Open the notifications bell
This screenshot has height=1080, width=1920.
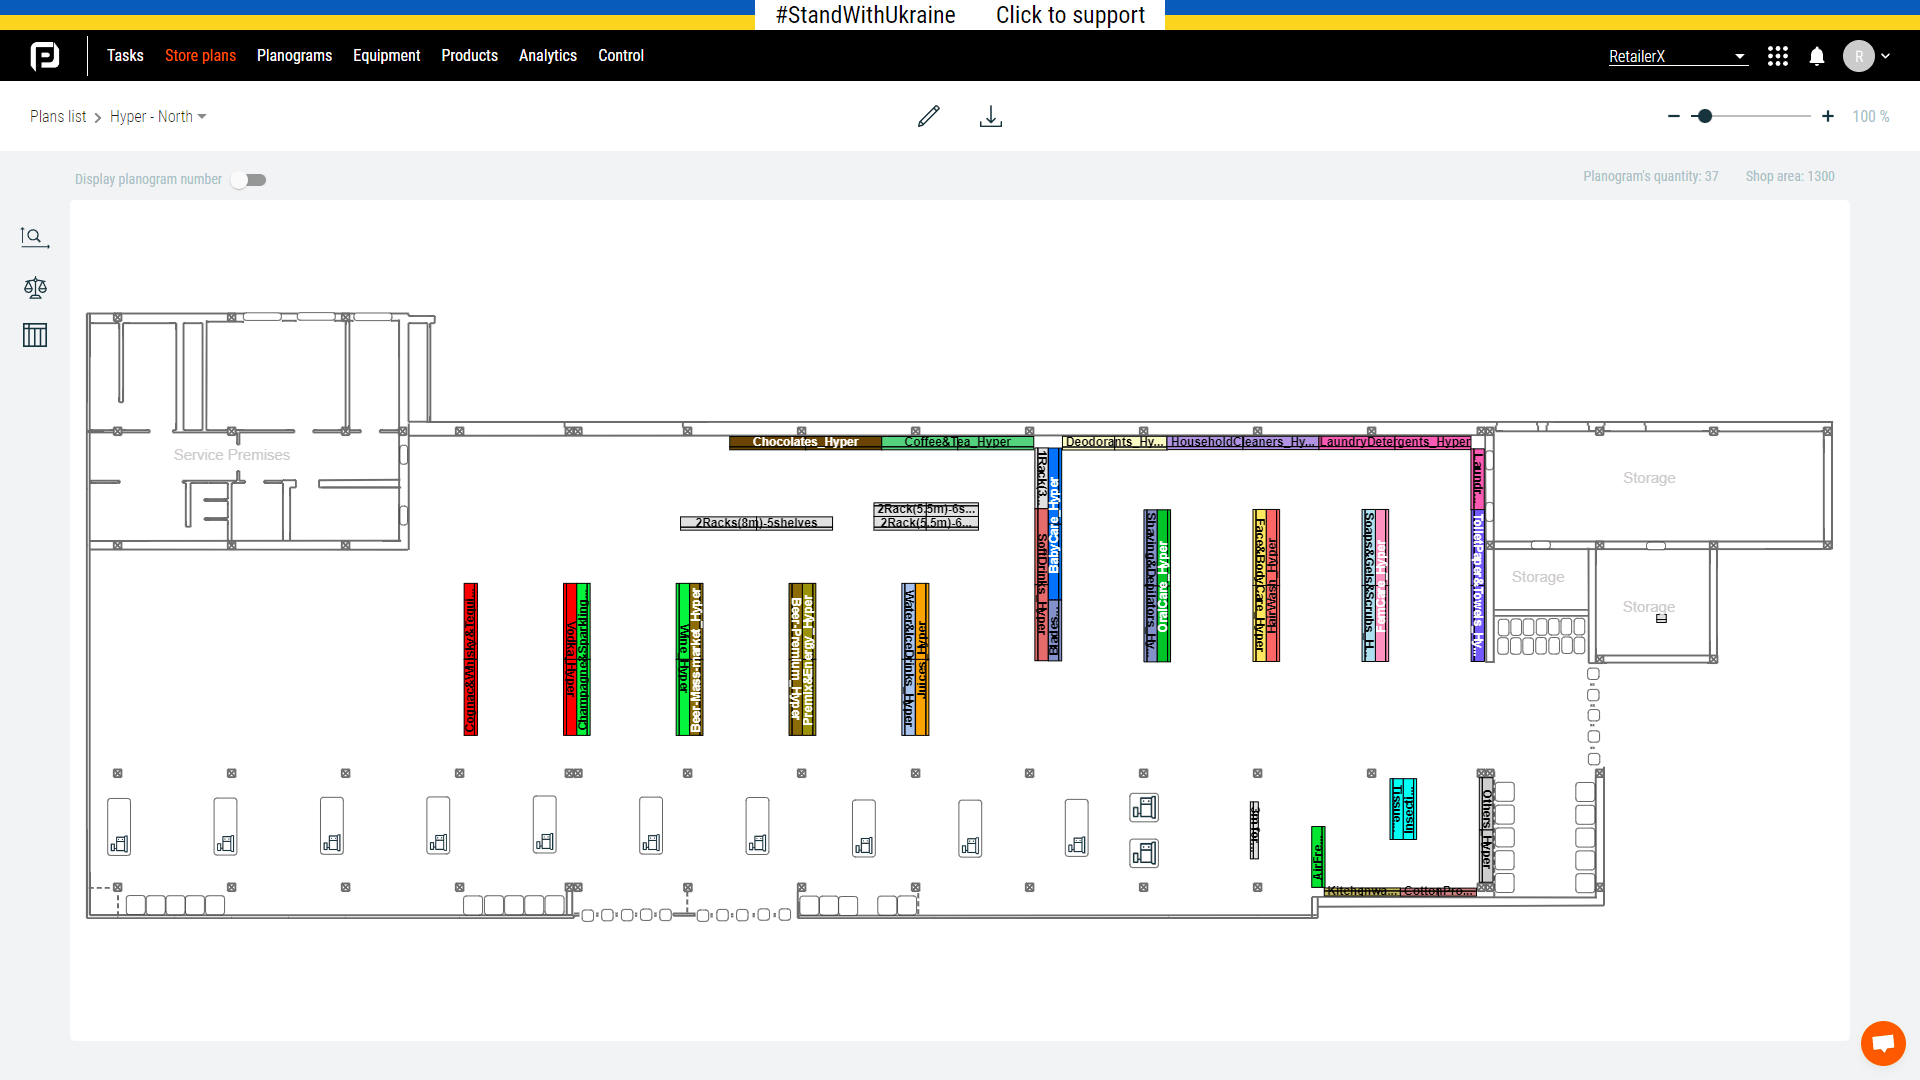(1817, 56)
